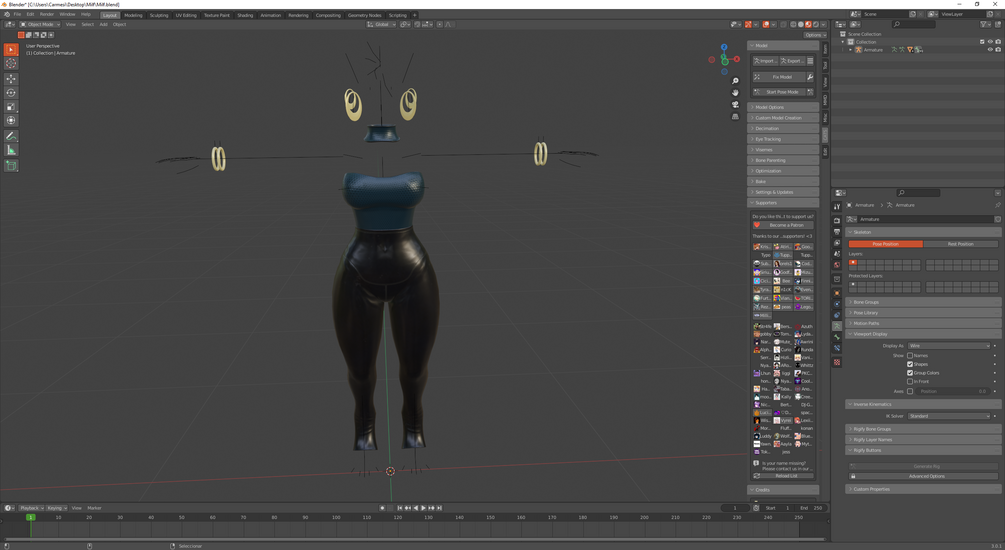Click the End frame 250 field
The width and height of the screenshot is (1005, 550).
coord(811,508)
